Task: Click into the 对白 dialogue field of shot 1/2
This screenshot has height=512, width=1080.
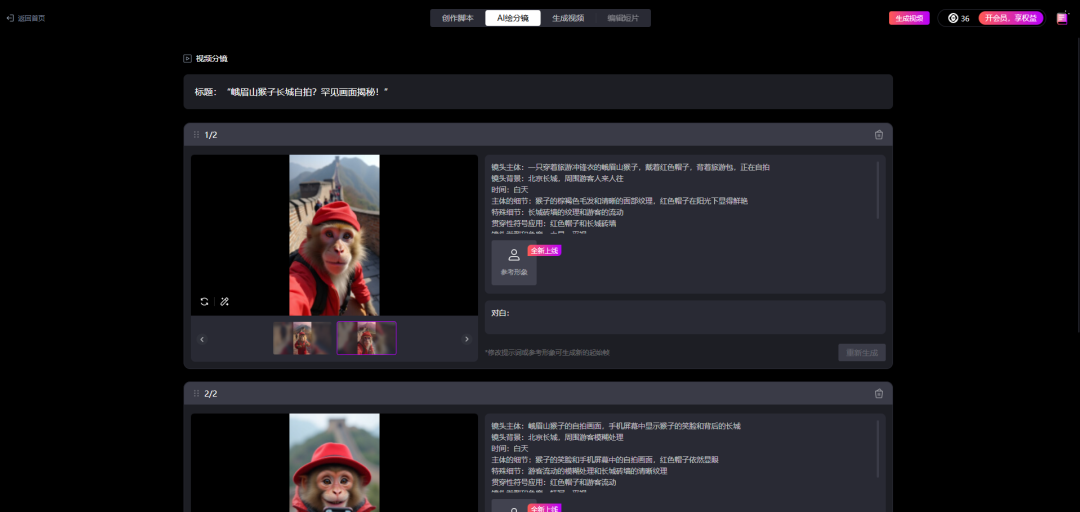Action: (685, 317)
